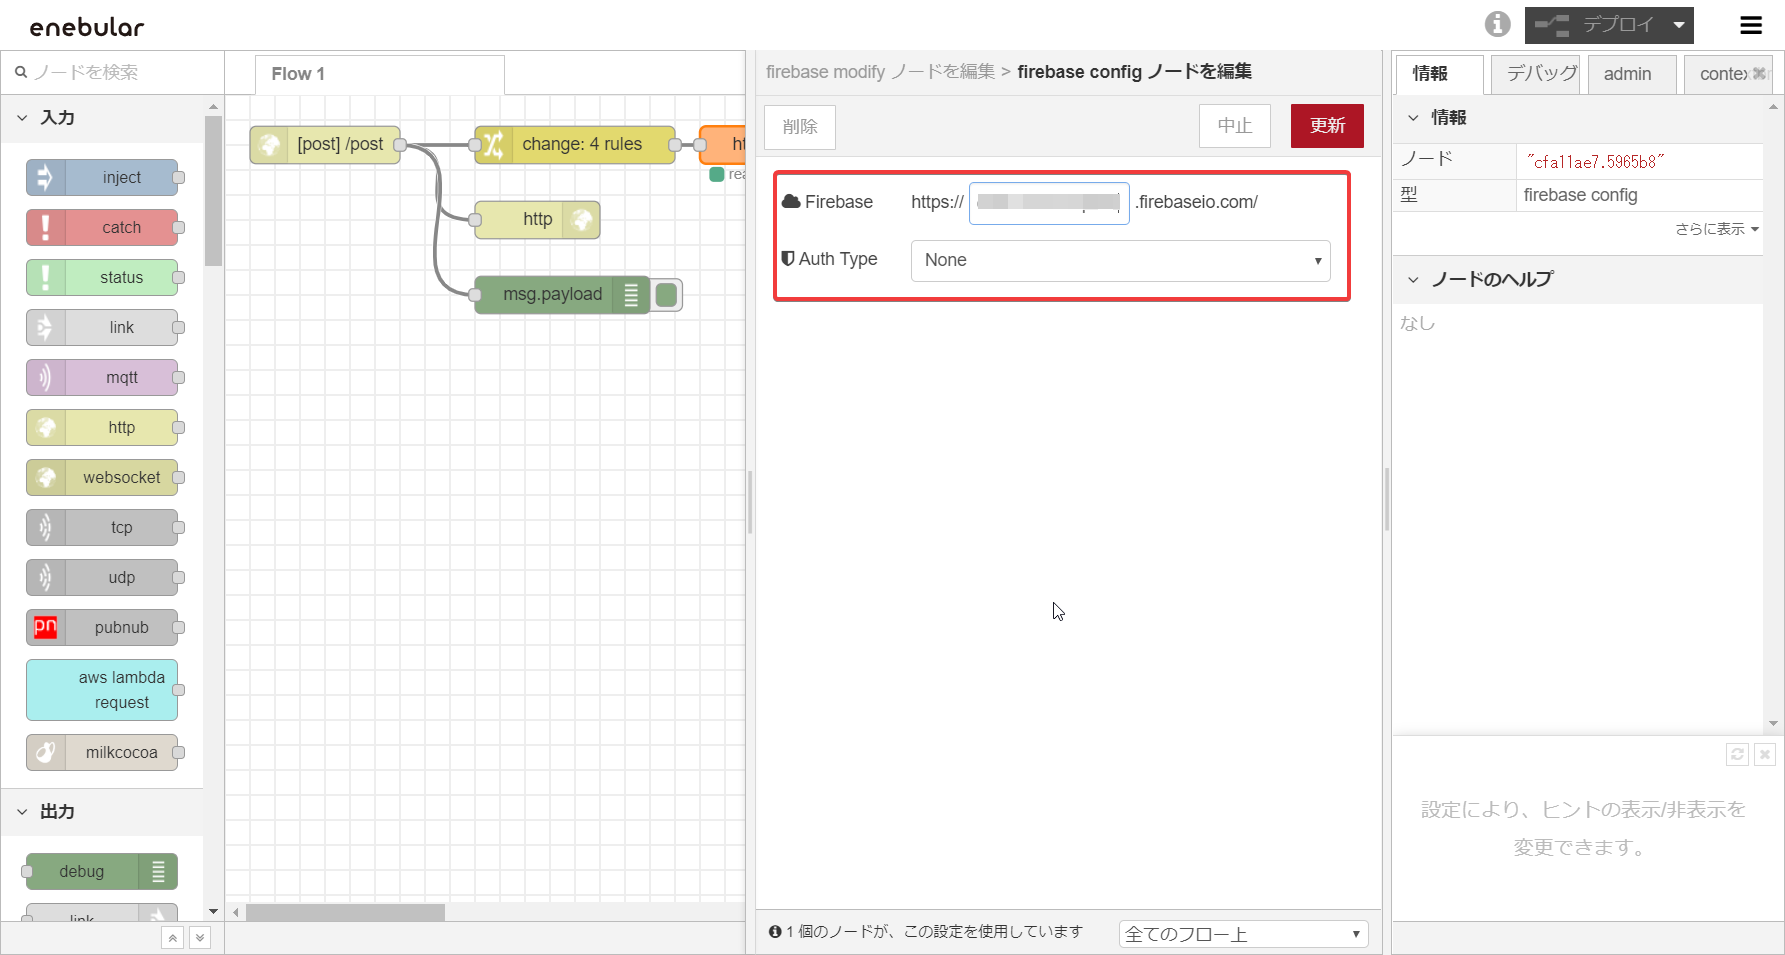Select the milkcocoa node in the palette
This screenshot has height=955, width=1785.
pyautogui.click(x=103, y=752)
